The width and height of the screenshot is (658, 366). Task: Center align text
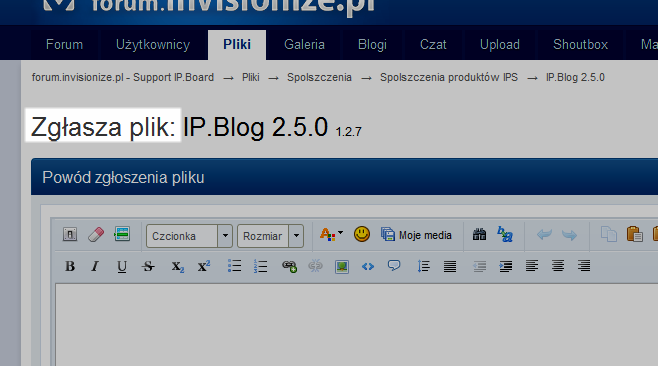click(x=558, y=266)
